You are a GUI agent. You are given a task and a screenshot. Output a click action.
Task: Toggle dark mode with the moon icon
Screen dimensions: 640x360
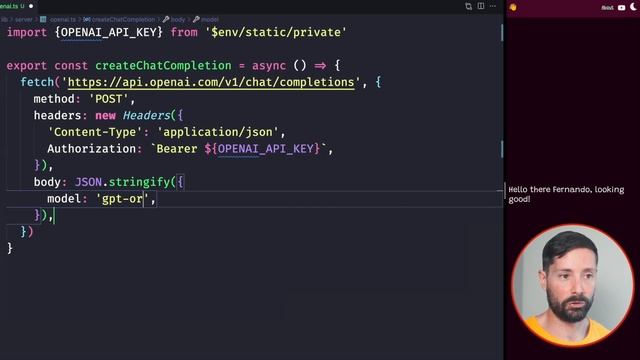click(x=634, y=7)
